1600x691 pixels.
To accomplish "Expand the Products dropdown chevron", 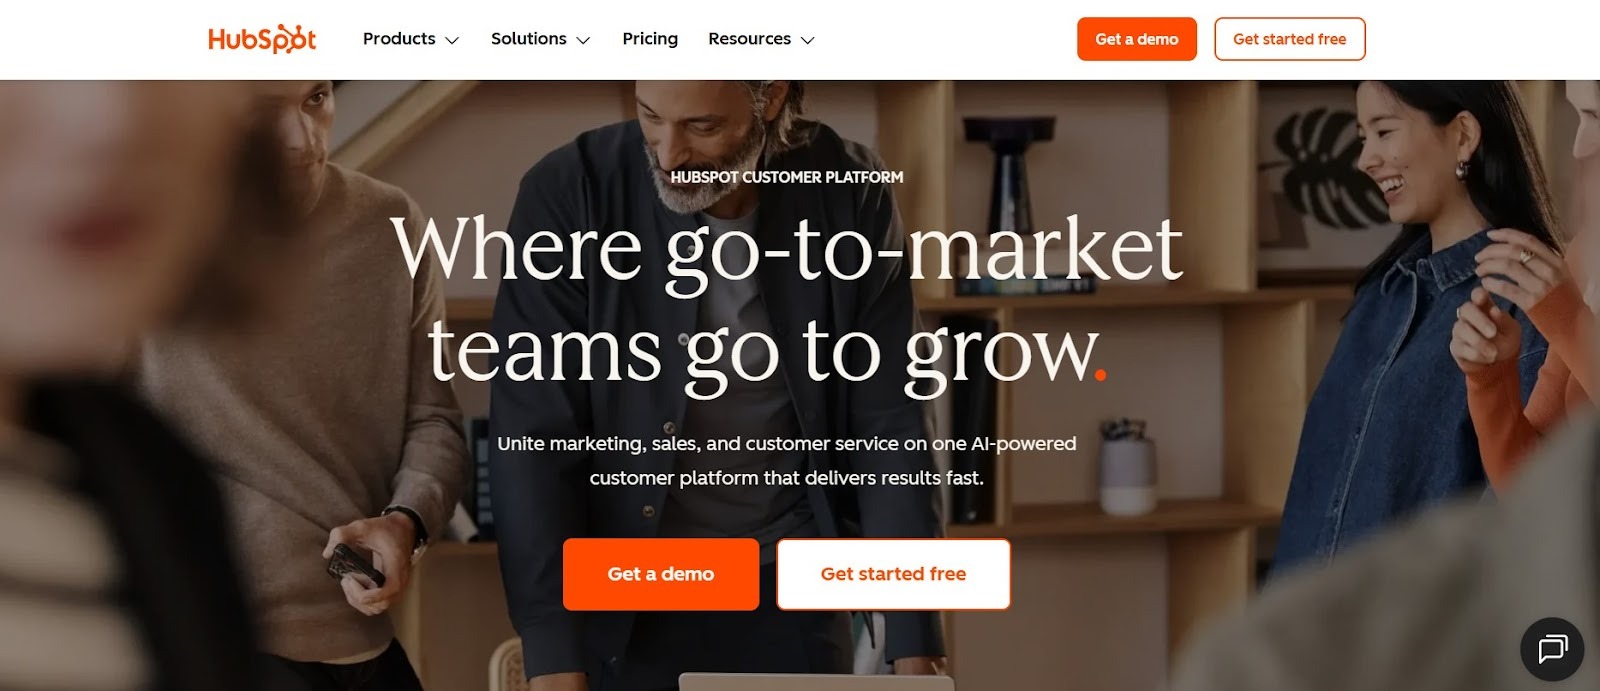I will (452, 40).
